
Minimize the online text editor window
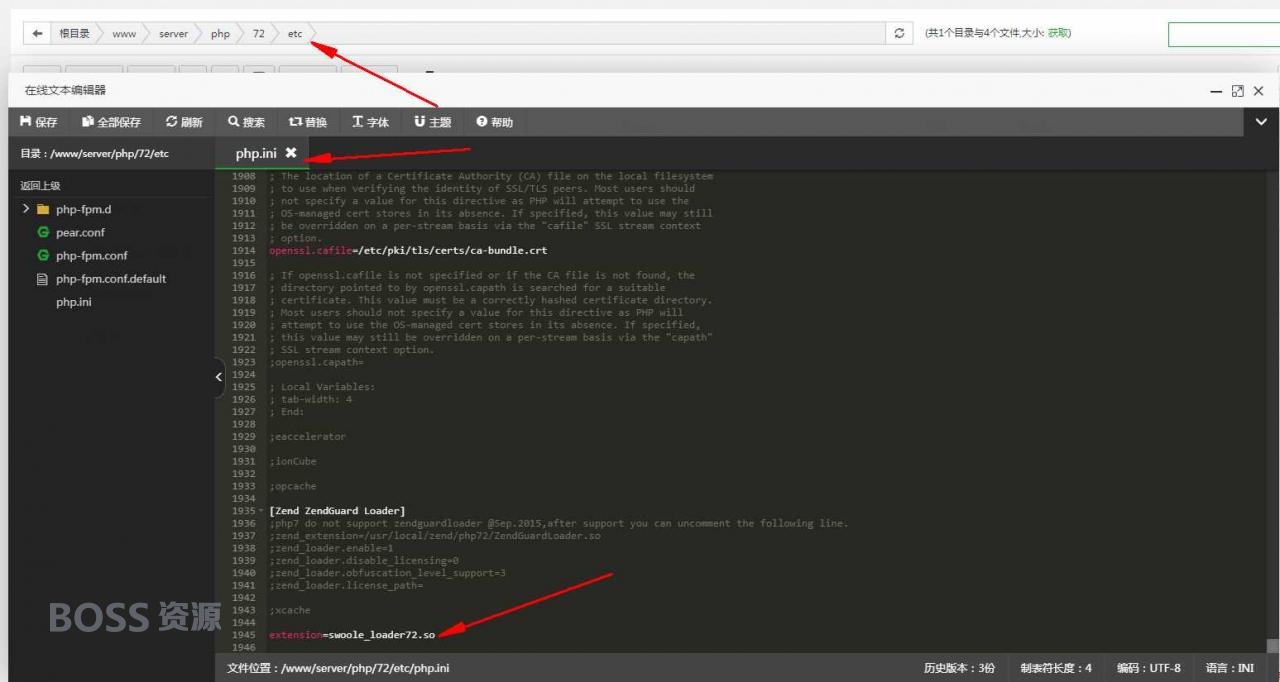[1216, 91]
